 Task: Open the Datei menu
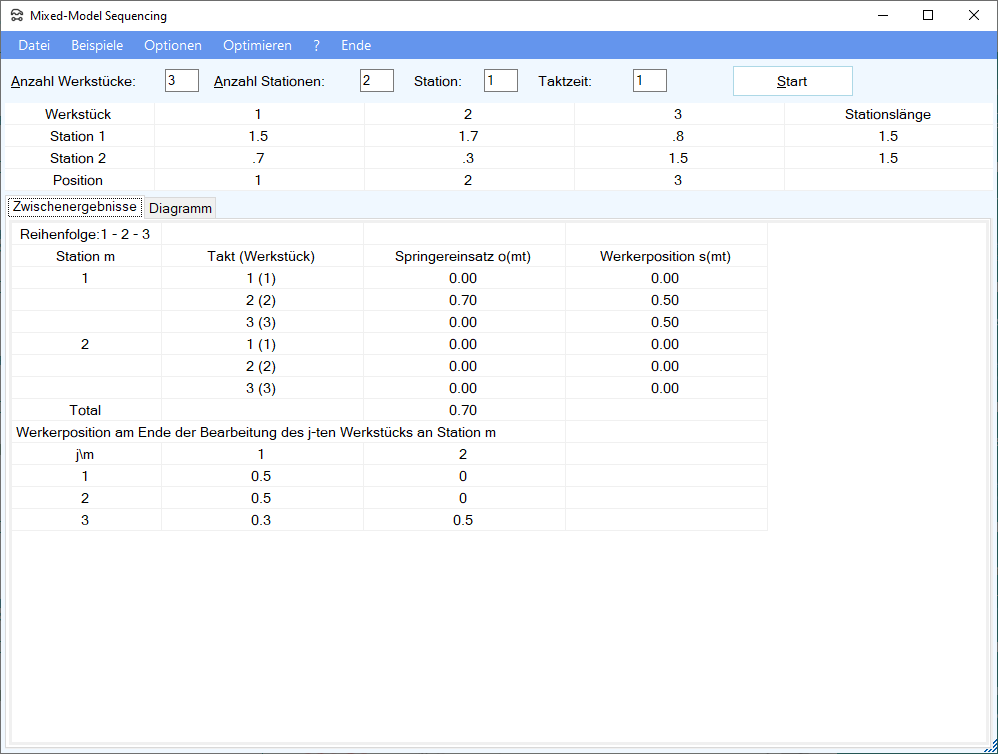click(34, 45)
